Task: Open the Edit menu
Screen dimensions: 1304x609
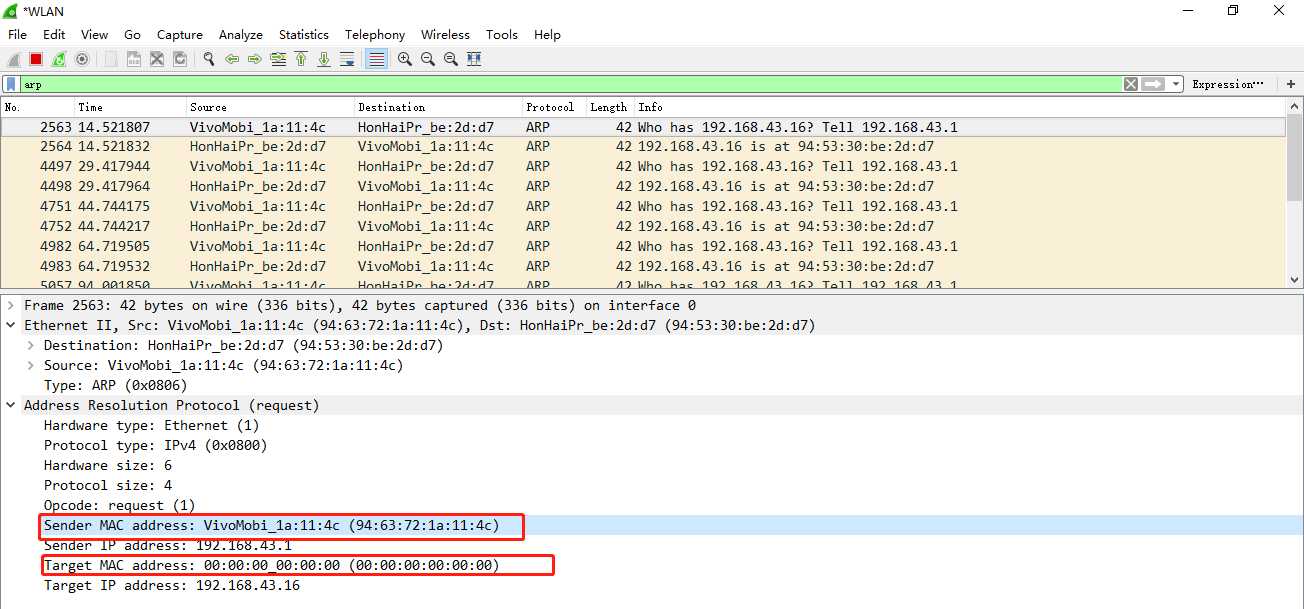Action: pyautogui.click(x=54, y=34)
